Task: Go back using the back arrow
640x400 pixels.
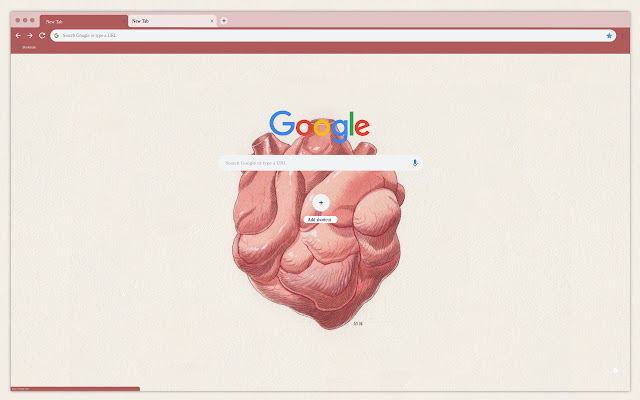Action: (x=18, y=36)
